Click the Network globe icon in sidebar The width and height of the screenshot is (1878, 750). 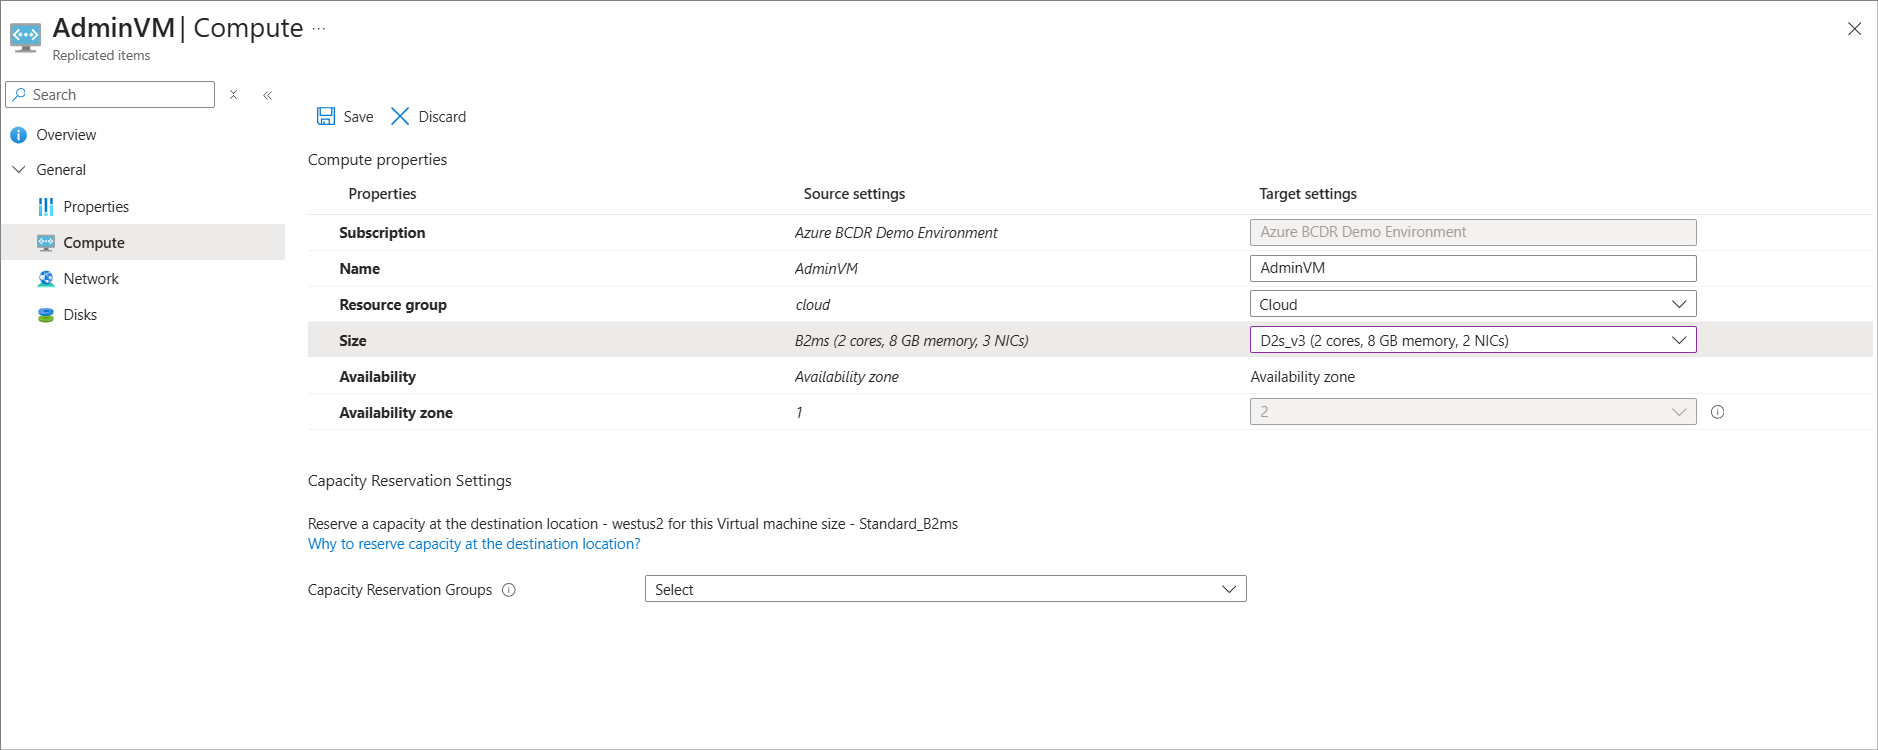pos(46,279)
